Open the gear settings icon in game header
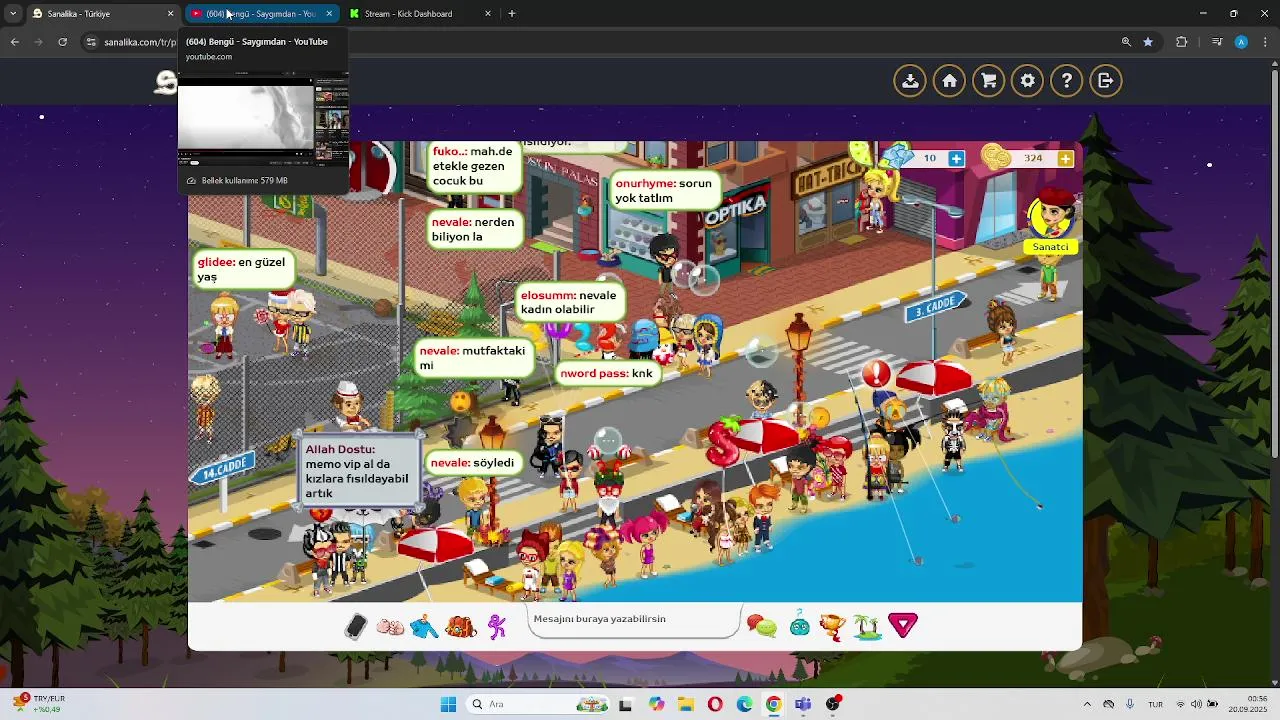 point(1028,81)
